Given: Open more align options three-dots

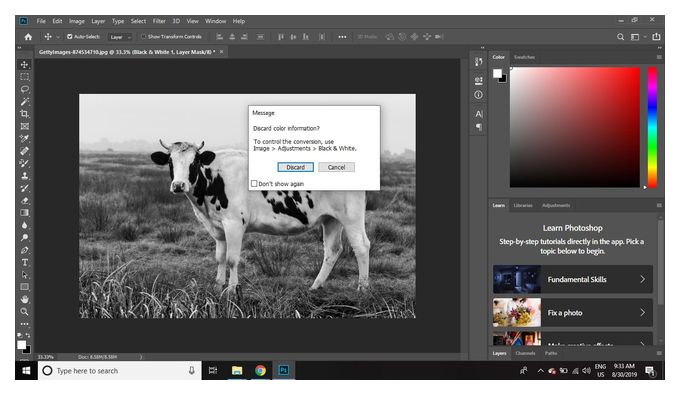Looking at the screenshot, I should click(x=342, y=37).
